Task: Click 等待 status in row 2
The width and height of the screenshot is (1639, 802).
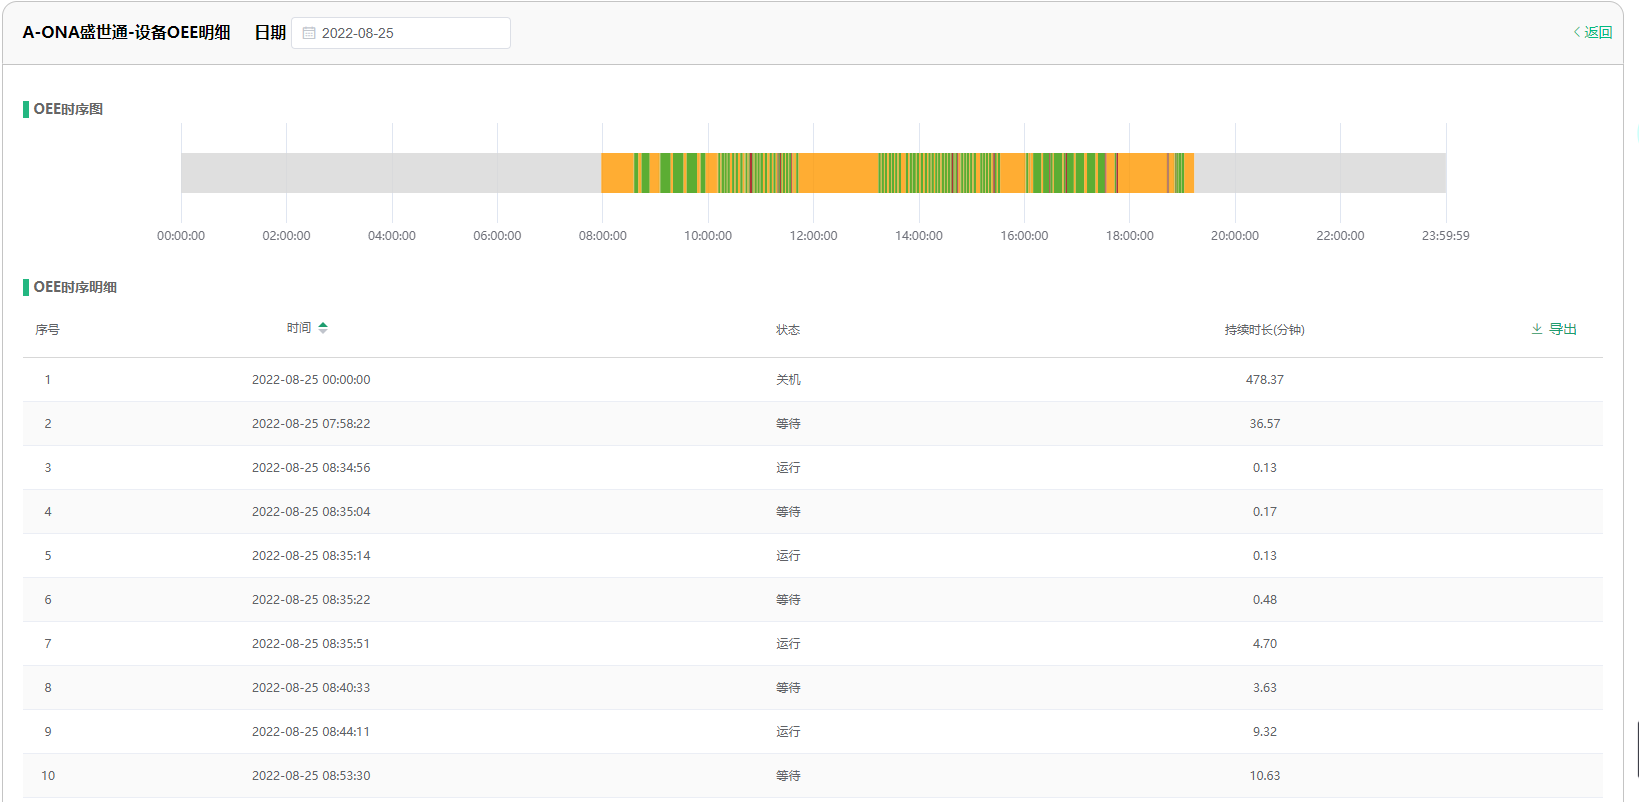Action: (x=788, y=424)
